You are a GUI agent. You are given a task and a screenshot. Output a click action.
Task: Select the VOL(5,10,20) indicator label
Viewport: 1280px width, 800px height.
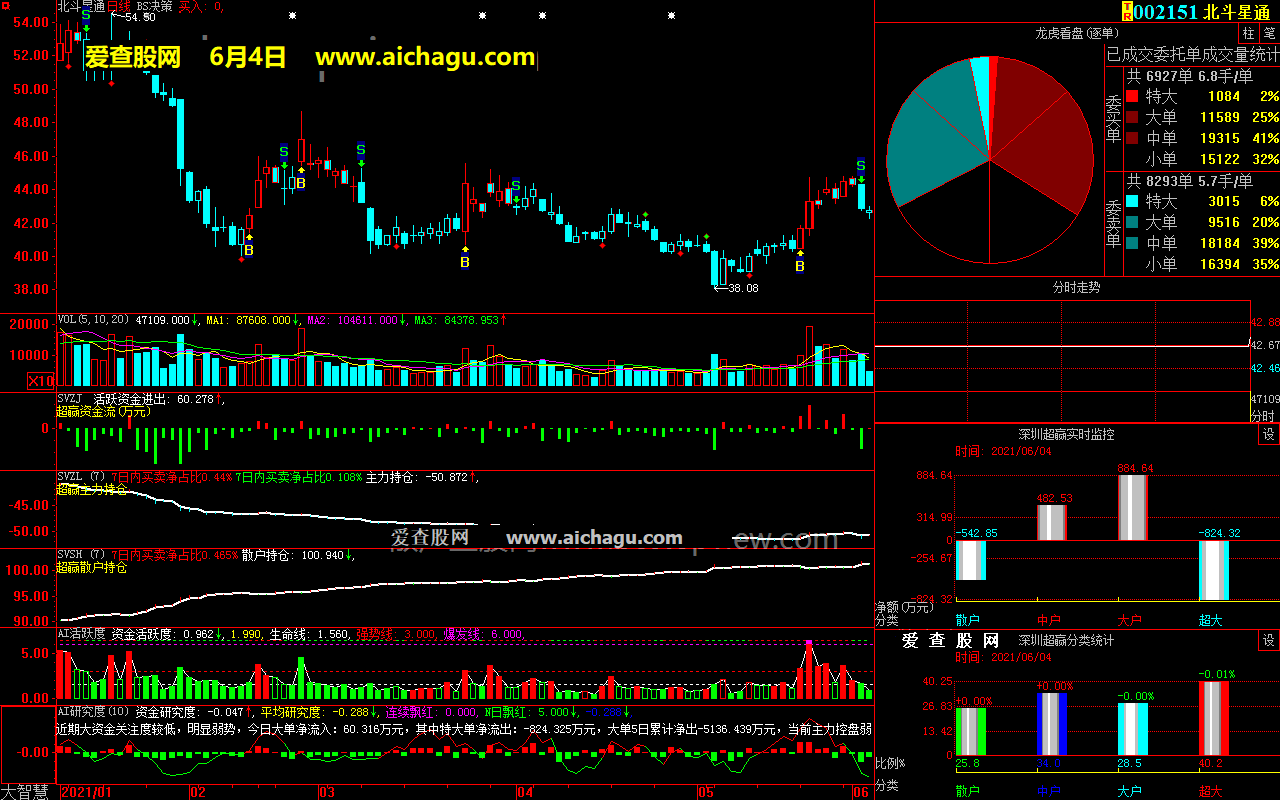(x=94, y=320)
